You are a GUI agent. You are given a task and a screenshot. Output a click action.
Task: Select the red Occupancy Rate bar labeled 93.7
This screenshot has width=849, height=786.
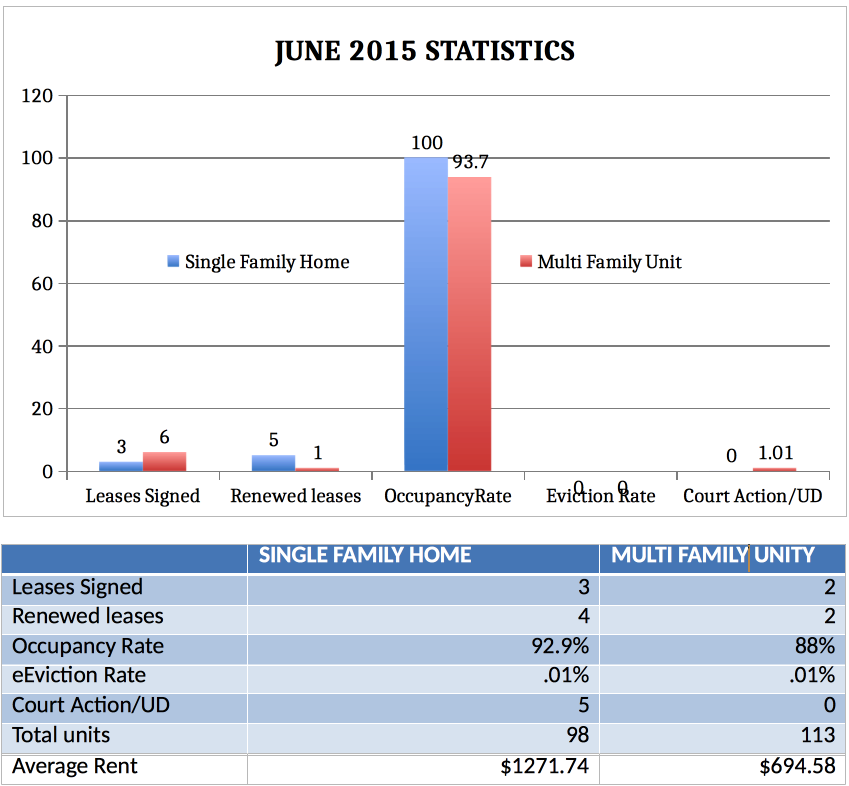point(469,324)
